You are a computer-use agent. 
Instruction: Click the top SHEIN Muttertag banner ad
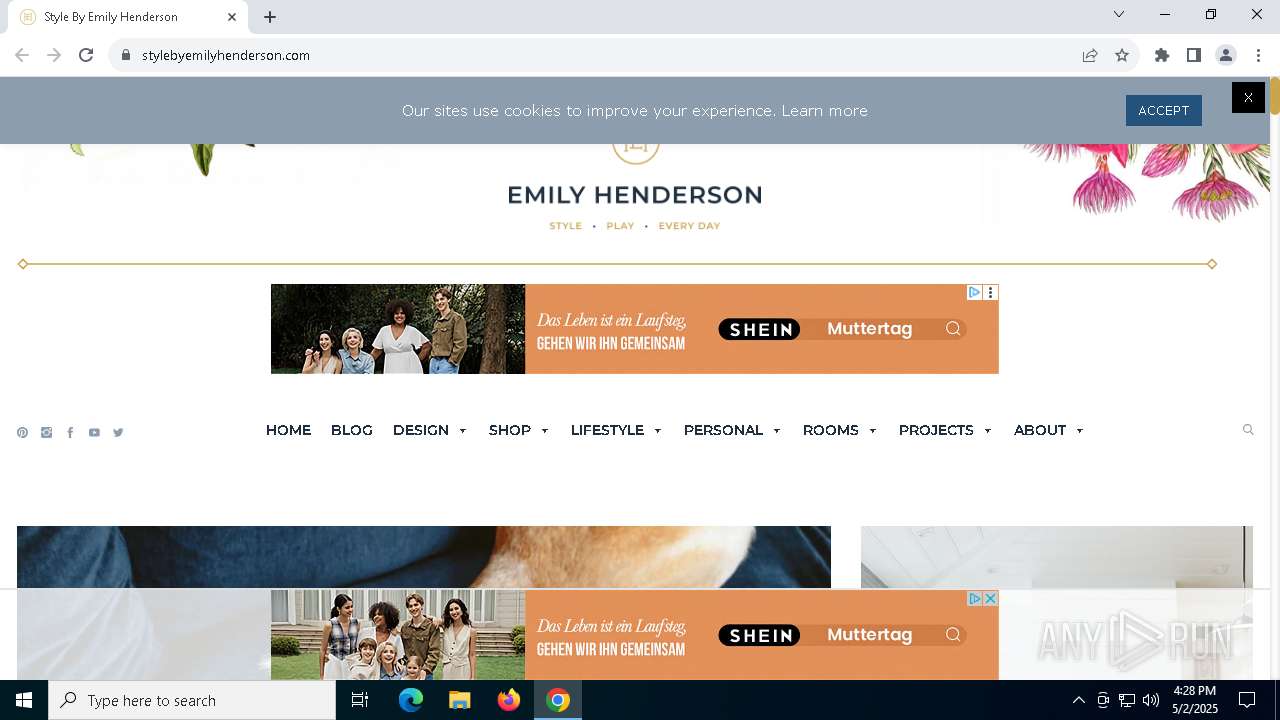click(x=634, y=329)
